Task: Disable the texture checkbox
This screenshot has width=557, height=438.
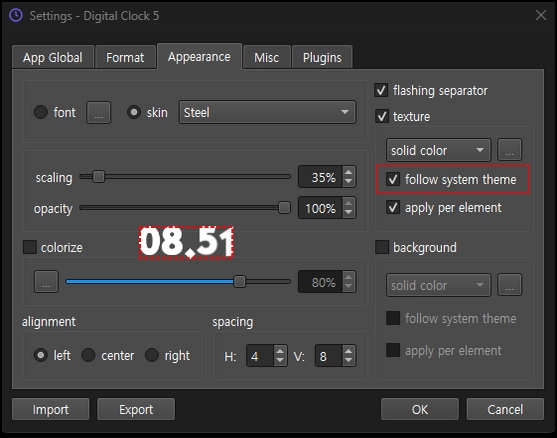Action: (382, 116)
